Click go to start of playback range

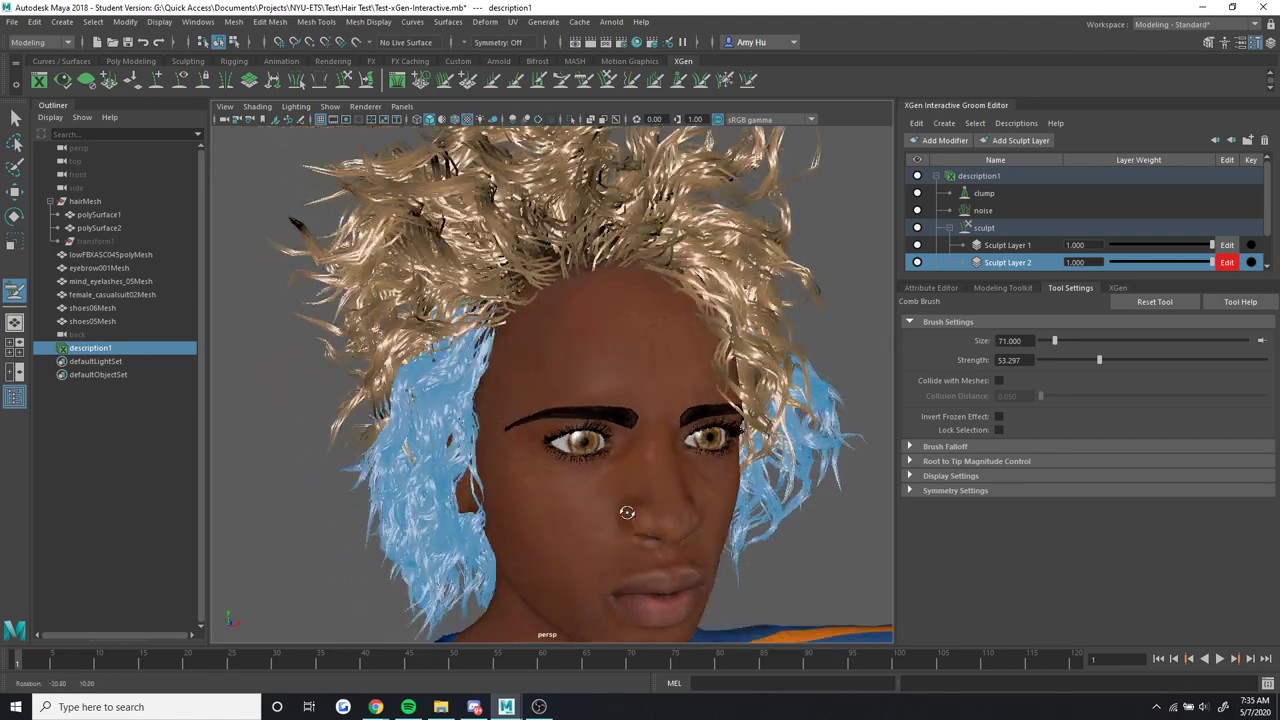point(1158,659)
